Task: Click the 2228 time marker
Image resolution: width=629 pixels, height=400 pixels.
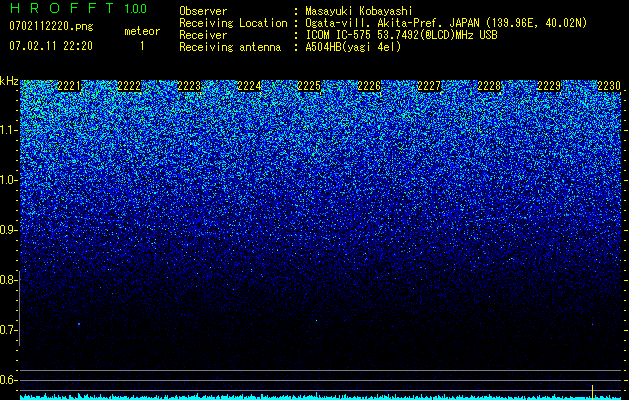Action: pos(489,86)
